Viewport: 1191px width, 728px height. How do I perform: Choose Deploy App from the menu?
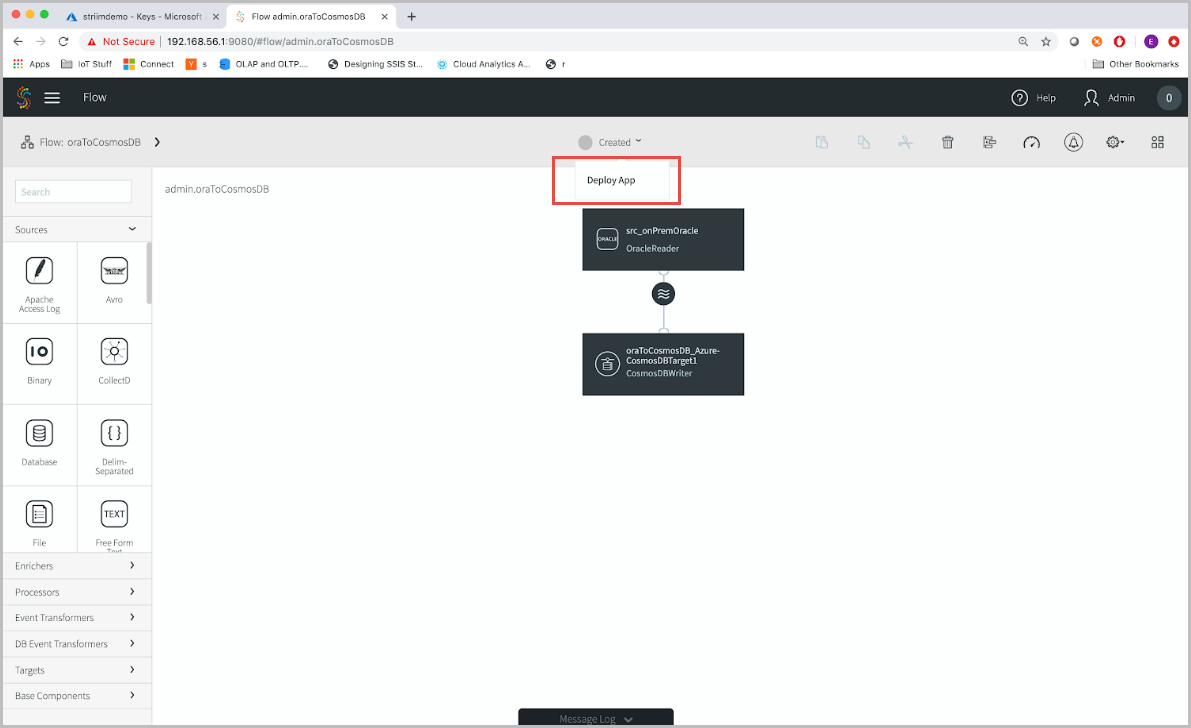tap(611, 180)
